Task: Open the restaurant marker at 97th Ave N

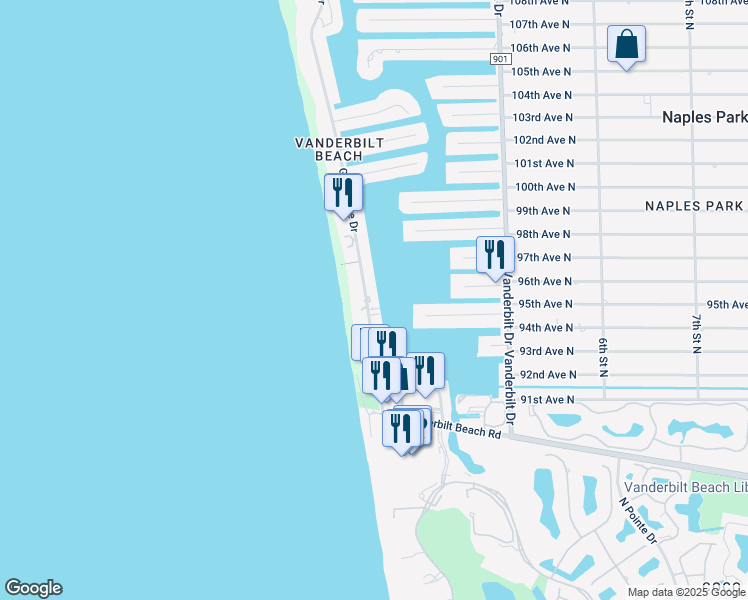Action: pos(495,258)
